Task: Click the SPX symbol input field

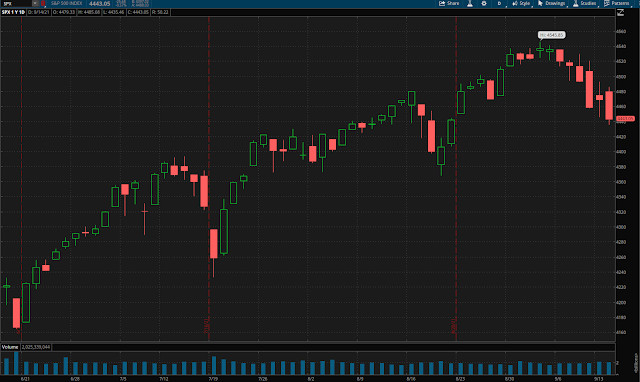Action: (16, 3)
